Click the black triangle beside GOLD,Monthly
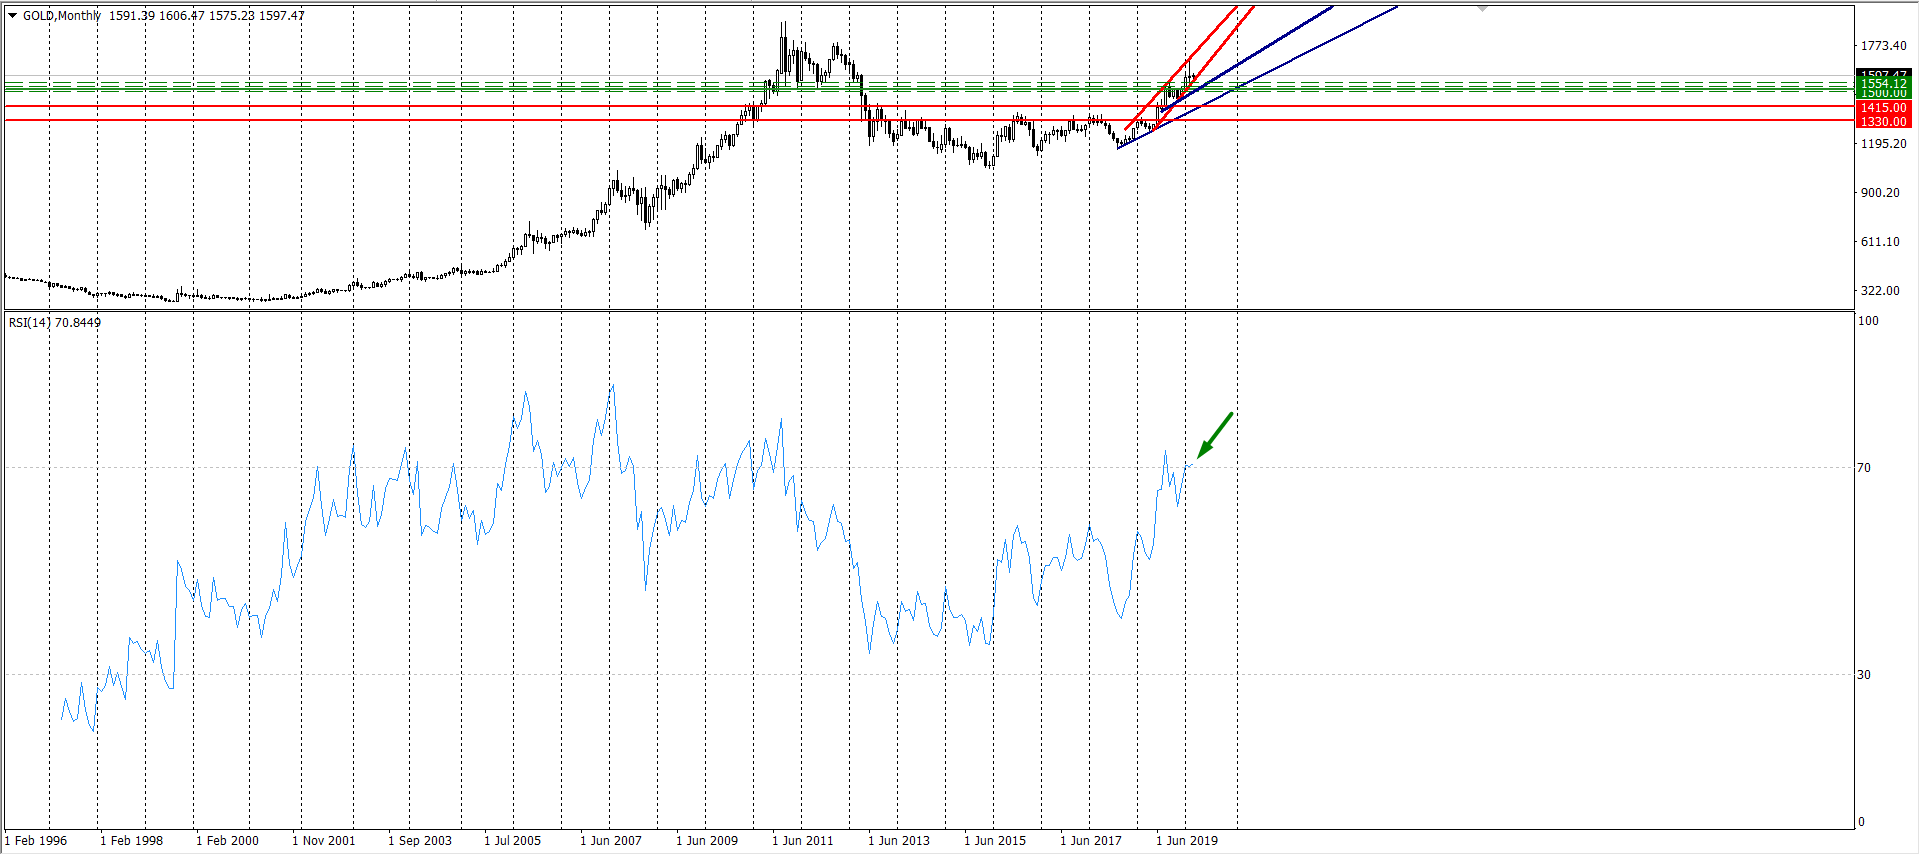This screenshot has width=1919, height=854. (x=13, y=16)
